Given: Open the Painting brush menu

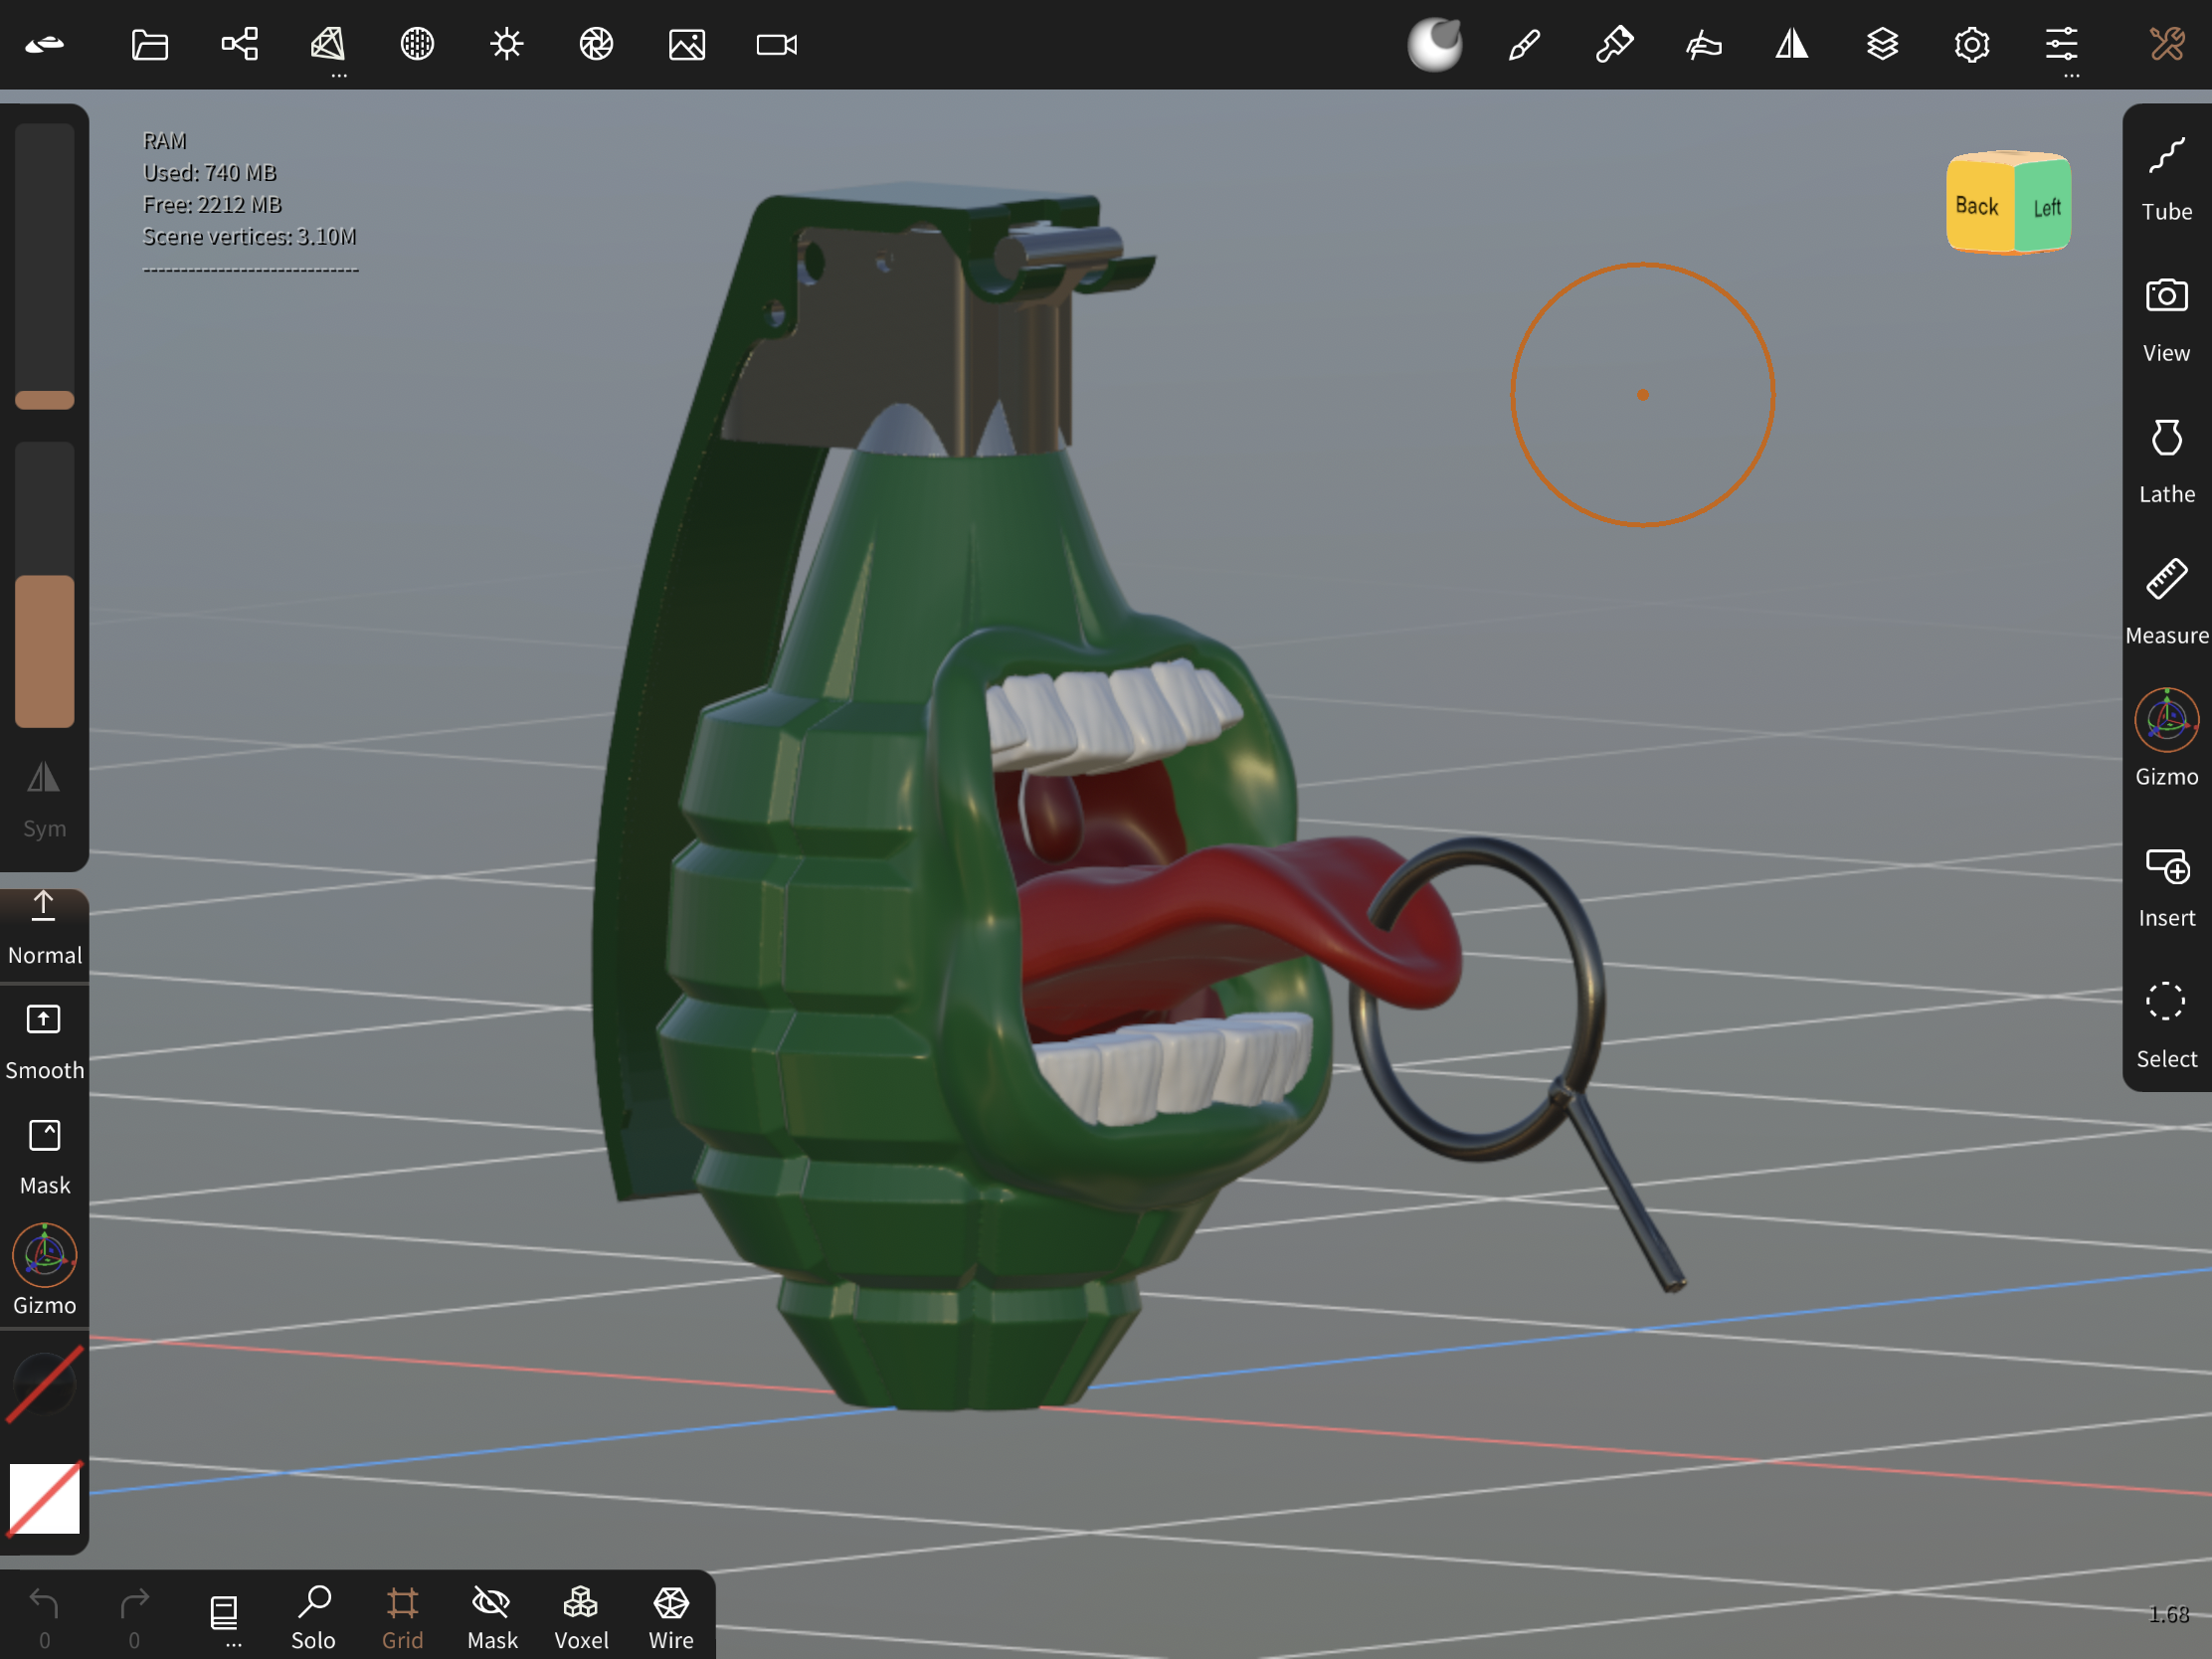Looking at the screenshot, I should pos(1524,44).
